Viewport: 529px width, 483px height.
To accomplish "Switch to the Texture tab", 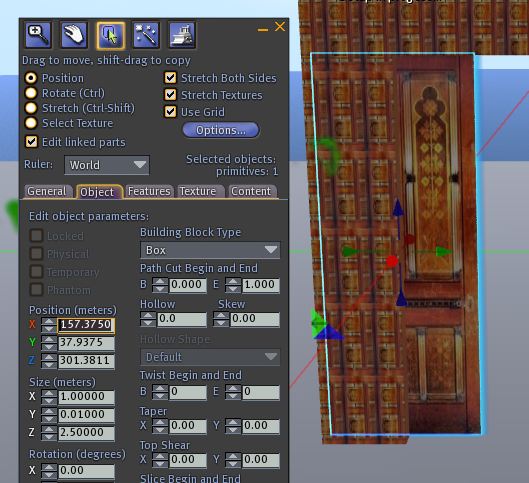I will (198, 191).
